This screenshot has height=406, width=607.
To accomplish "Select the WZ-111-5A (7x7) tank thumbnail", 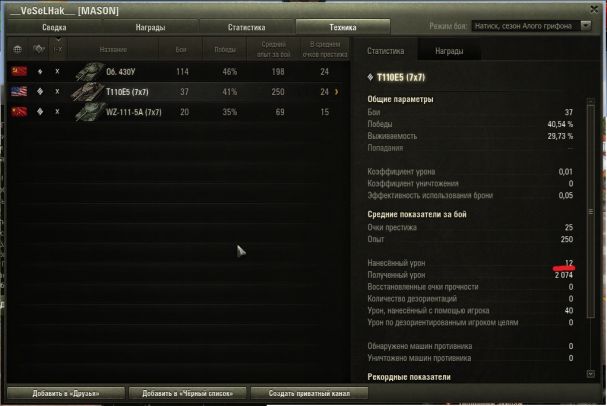I will click(x=90, y=112).
